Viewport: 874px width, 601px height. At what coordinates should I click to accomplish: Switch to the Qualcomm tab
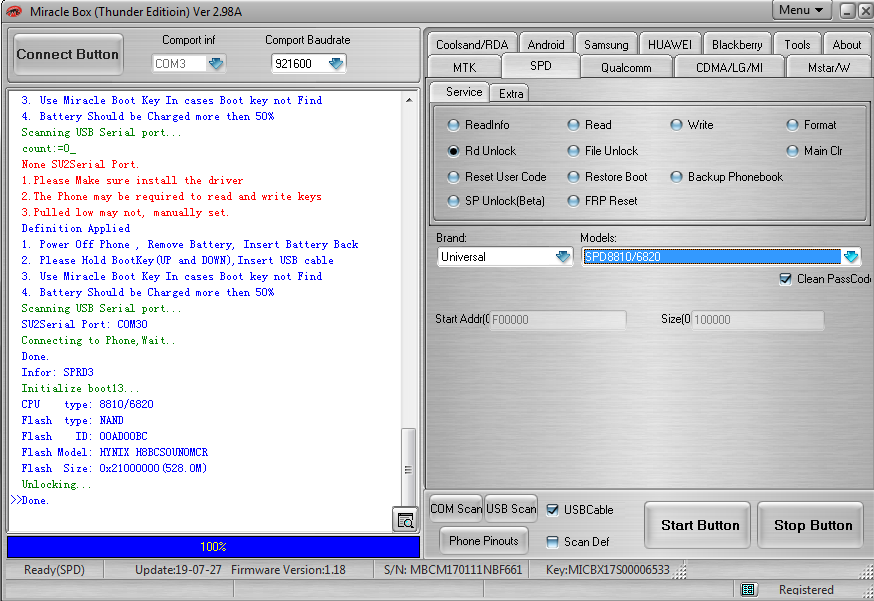pos(627,67)
